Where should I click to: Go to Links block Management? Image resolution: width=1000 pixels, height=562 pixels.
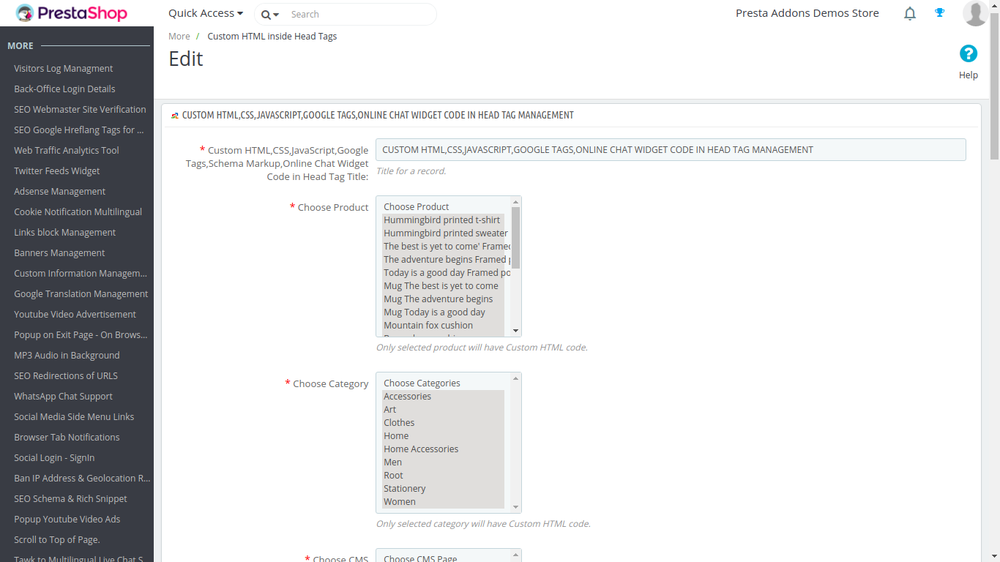tap(64, 232)
